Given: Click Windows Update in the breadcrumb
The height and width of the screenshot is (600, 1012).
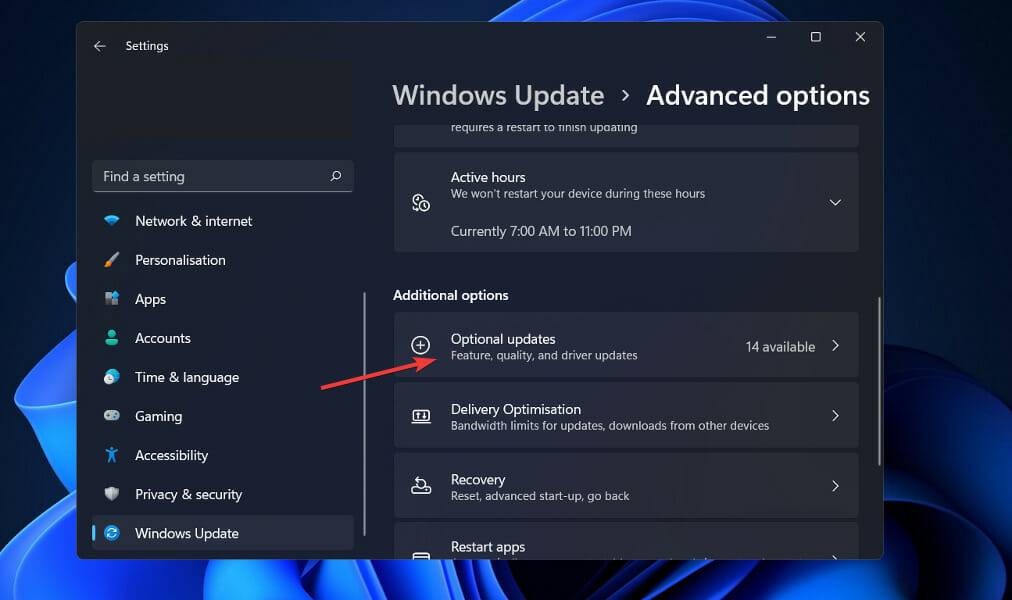Looking at the screenshot, I should click(498, 95).
